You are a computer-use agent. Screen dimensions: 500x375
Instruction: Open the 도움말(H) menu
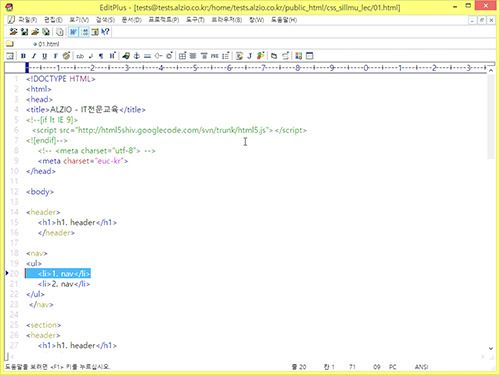tap(284, 20)
